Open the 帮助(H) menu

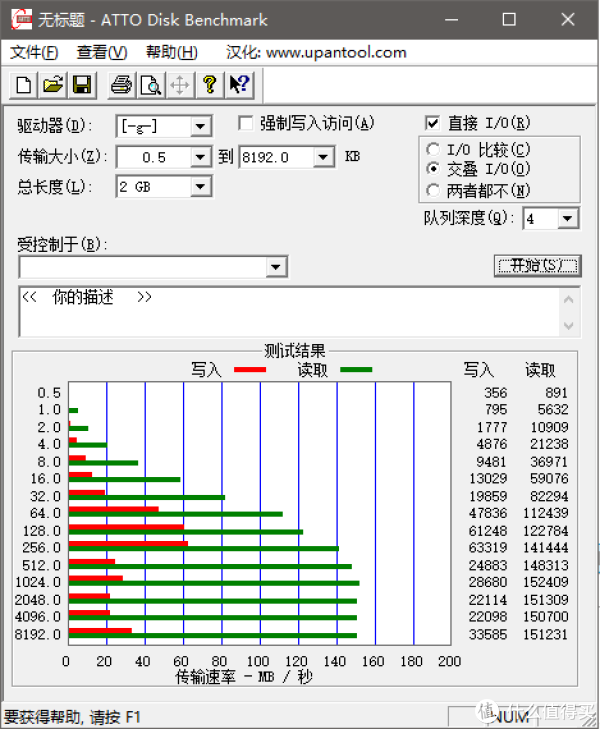[x=171, y=53]
